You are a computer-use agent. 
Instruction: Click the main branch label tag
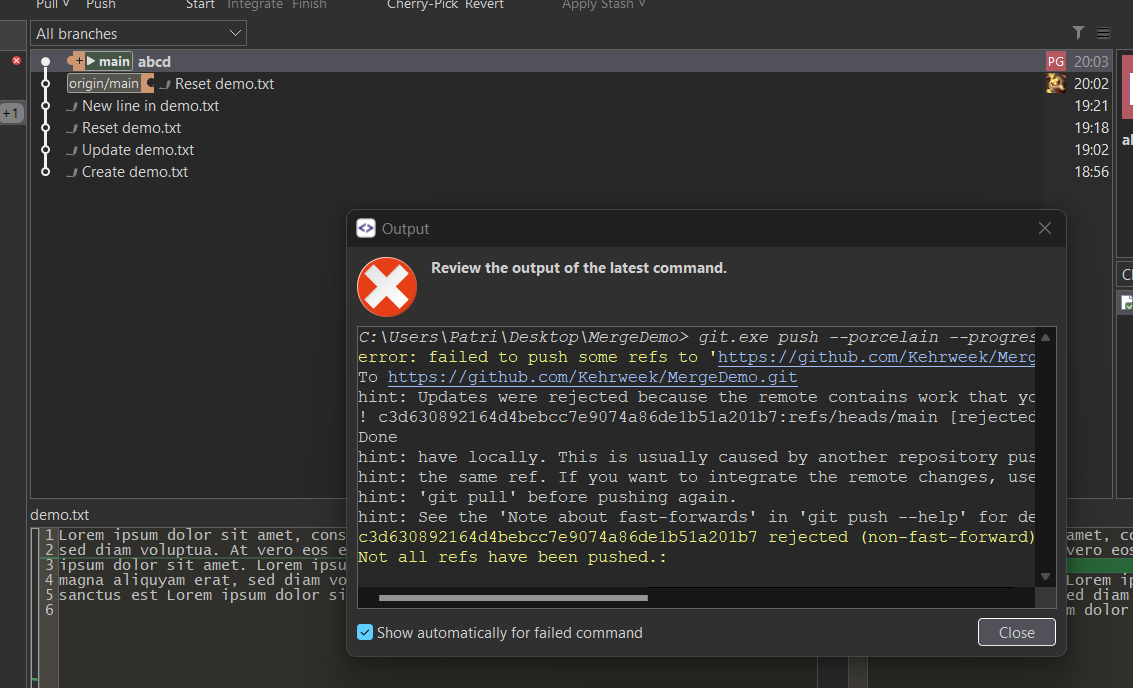click(109, 62)
